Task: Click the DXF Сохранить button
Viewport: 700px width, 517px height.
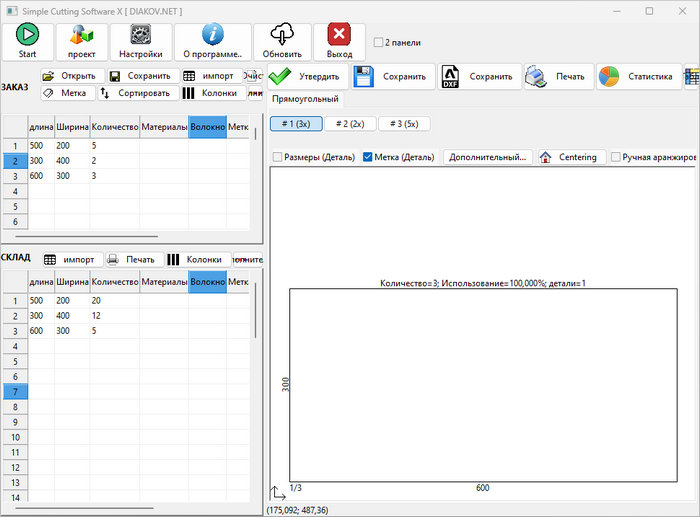Action: [x=479, y=76]
